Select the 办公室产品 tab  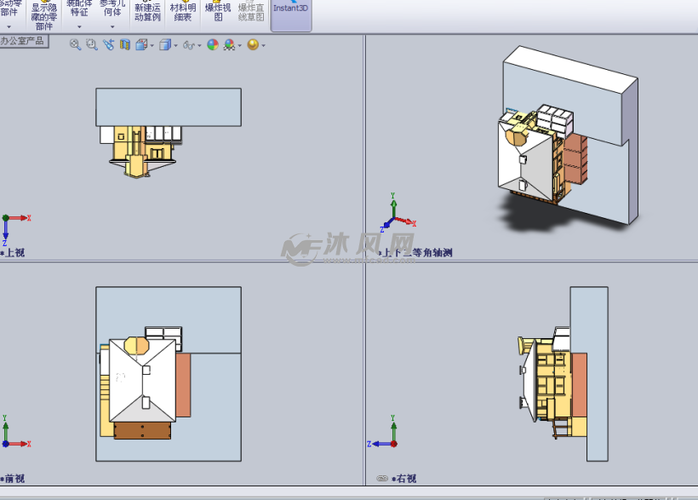(x=23, y=41)
